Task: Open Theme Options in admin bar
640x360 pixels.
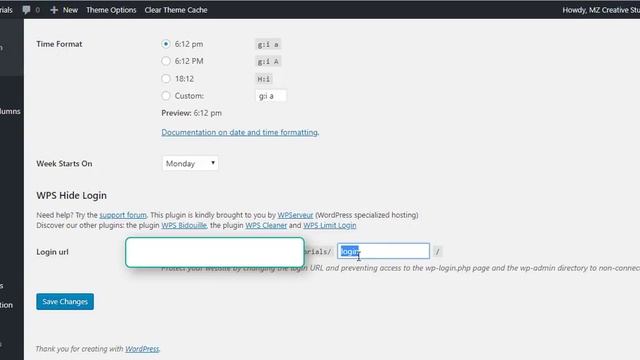Action: click(111, 10)
